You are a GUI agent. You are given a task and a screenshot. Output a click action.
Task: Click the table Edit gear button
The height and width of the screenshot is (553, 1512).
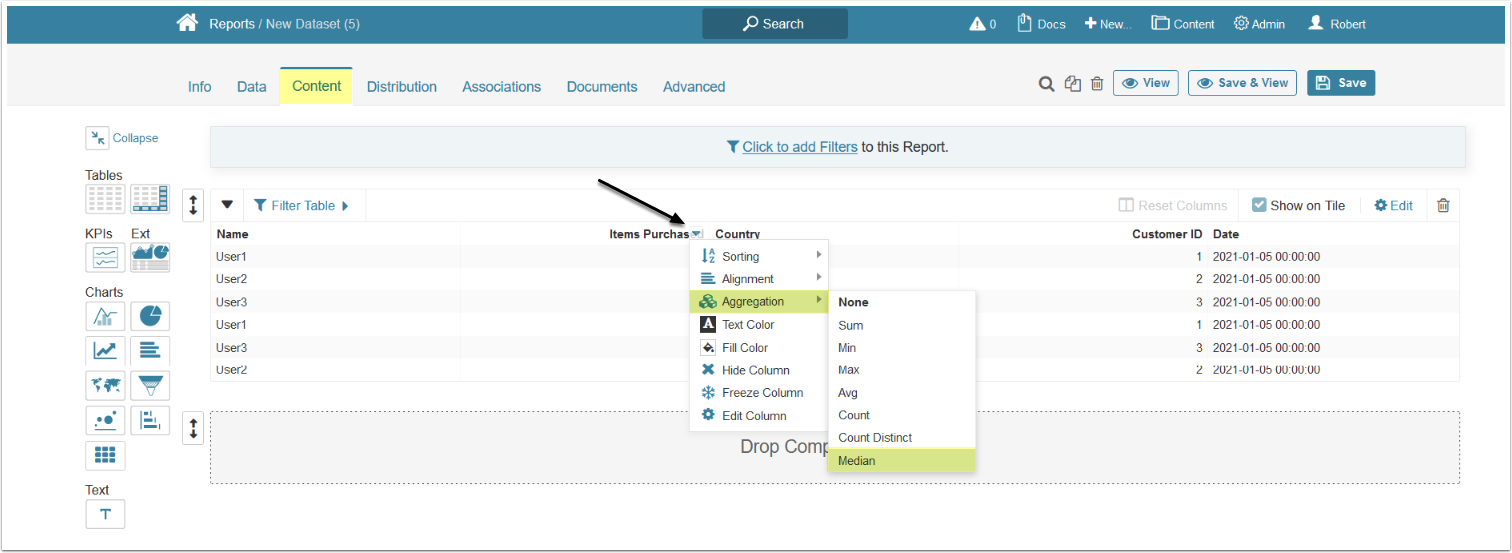pos(1393,206)
